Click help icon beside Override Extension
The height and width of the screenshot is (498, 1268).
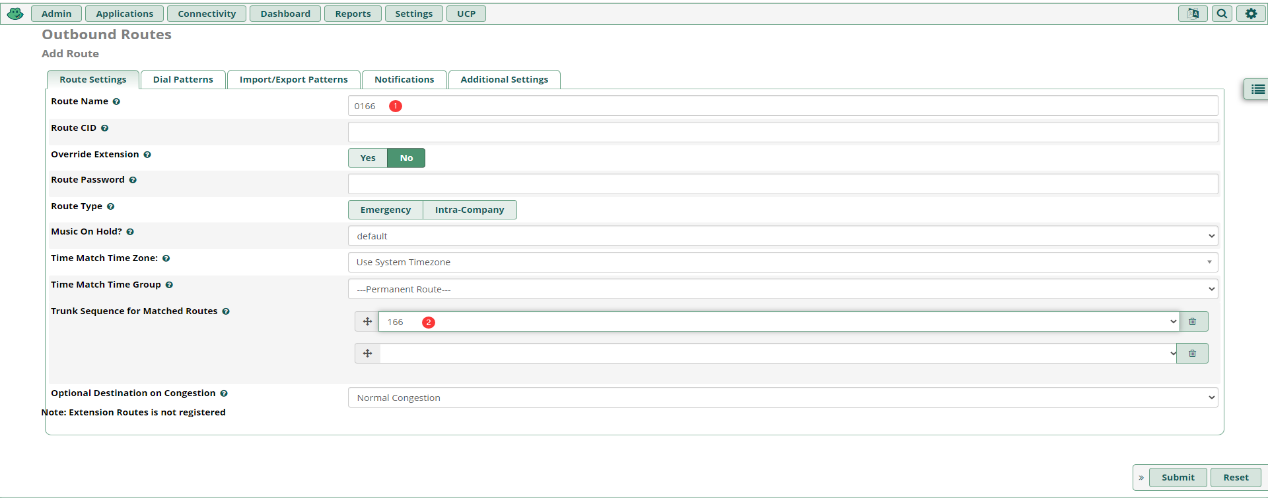tap(148, 155)
